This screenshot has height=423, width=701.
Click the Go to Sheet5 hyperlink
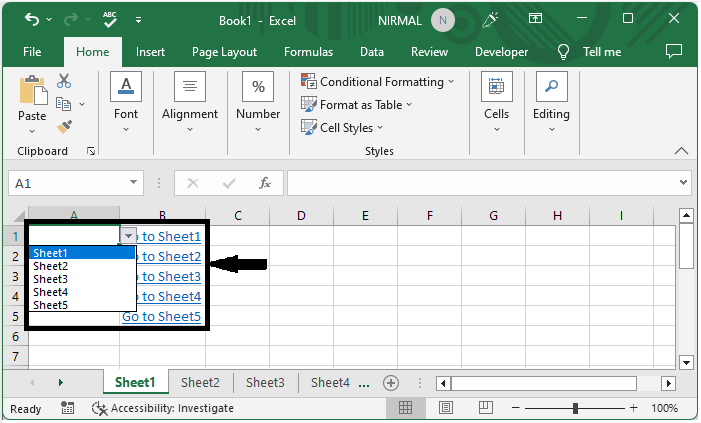coord(161,316)
